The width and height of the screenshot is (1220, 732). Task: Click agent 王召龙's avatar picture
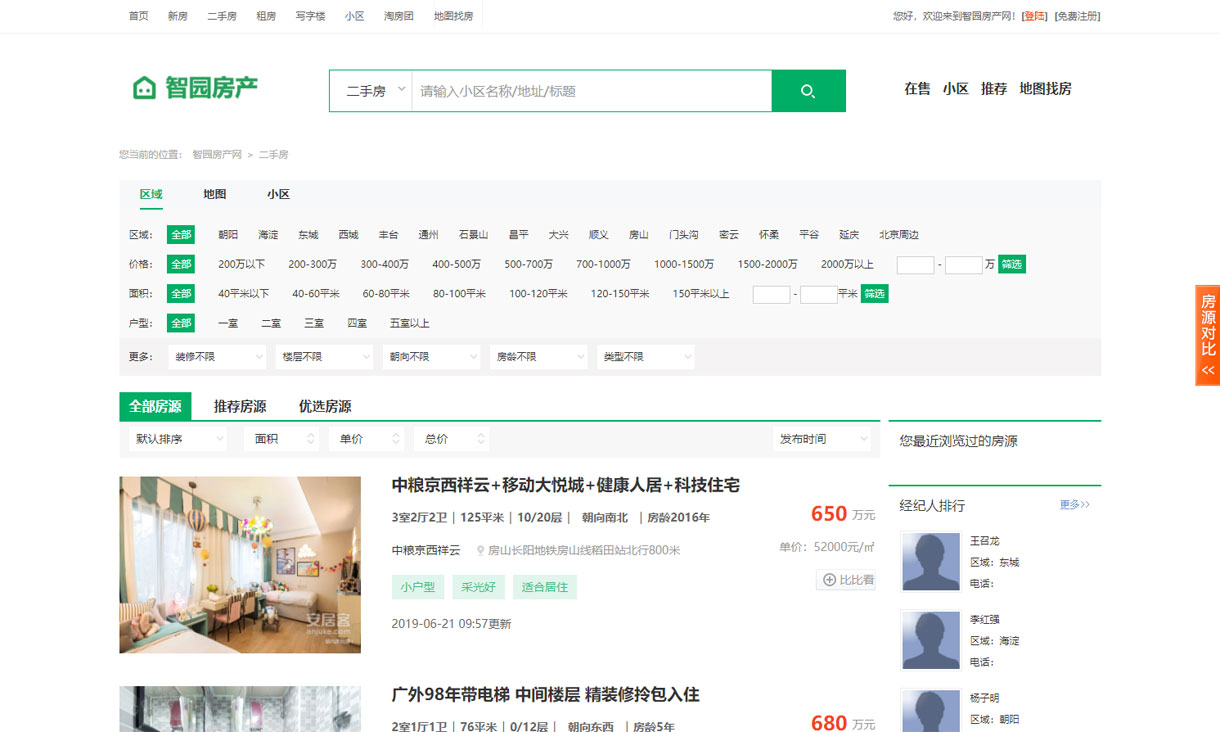click(931, 561)
